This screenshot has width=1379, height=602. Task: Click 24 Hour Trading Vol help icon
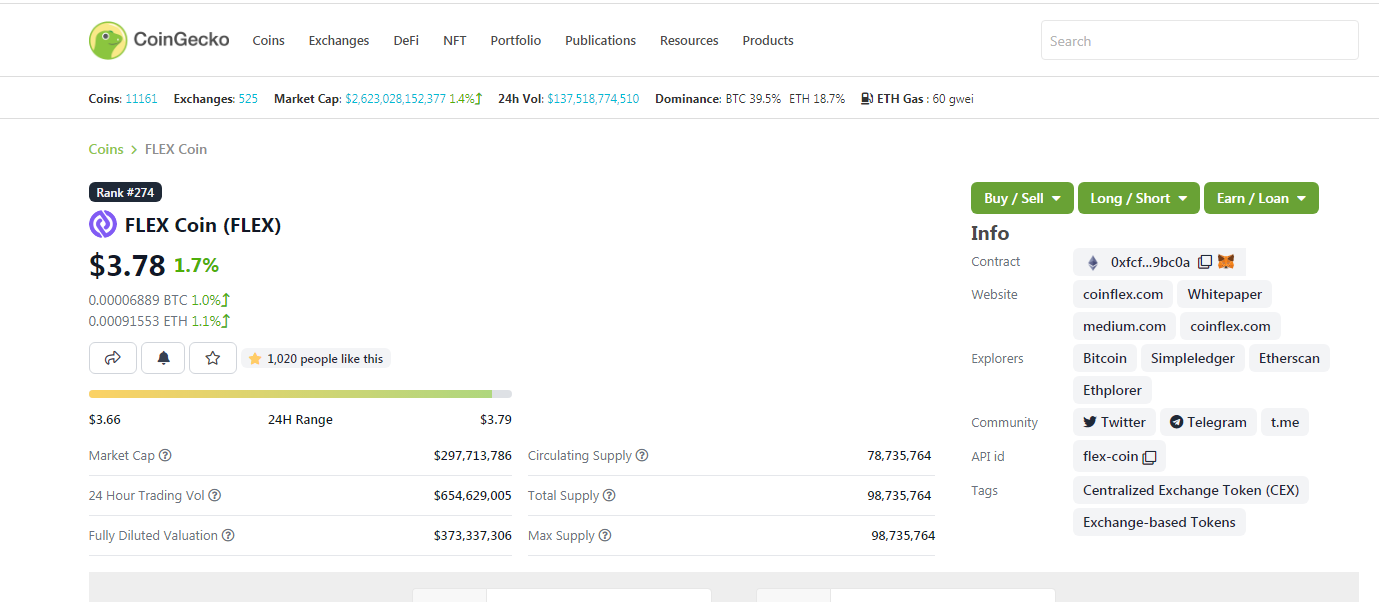215,495
